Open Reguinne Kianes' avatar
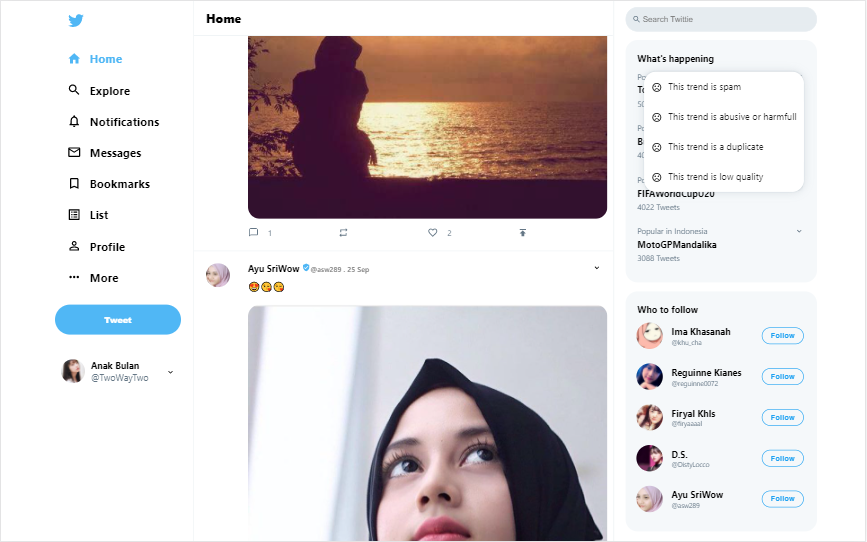Screen dimensions: 867x542 (x=650, y=377)
